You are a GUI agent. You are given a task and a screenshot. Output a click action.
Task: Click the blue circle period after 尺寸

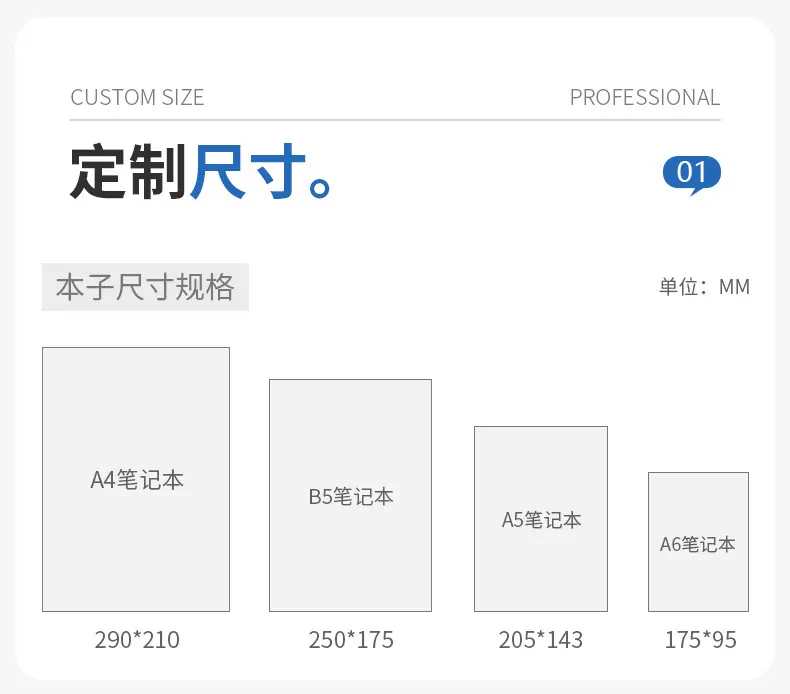click(x=319, y=187)
